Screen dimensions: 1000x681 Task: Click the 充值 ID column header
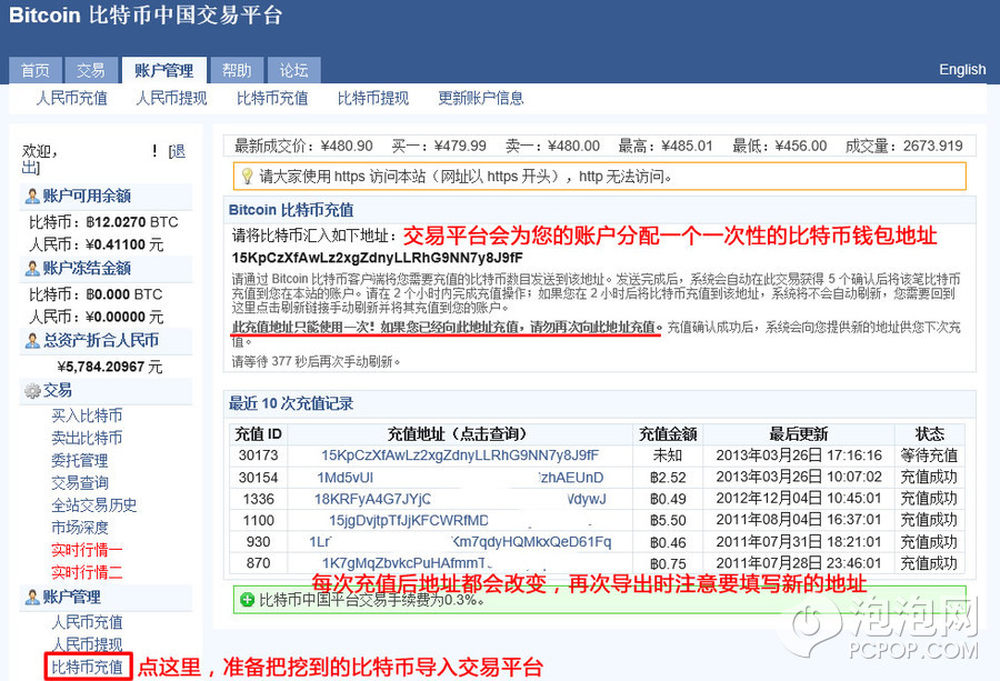258,434
